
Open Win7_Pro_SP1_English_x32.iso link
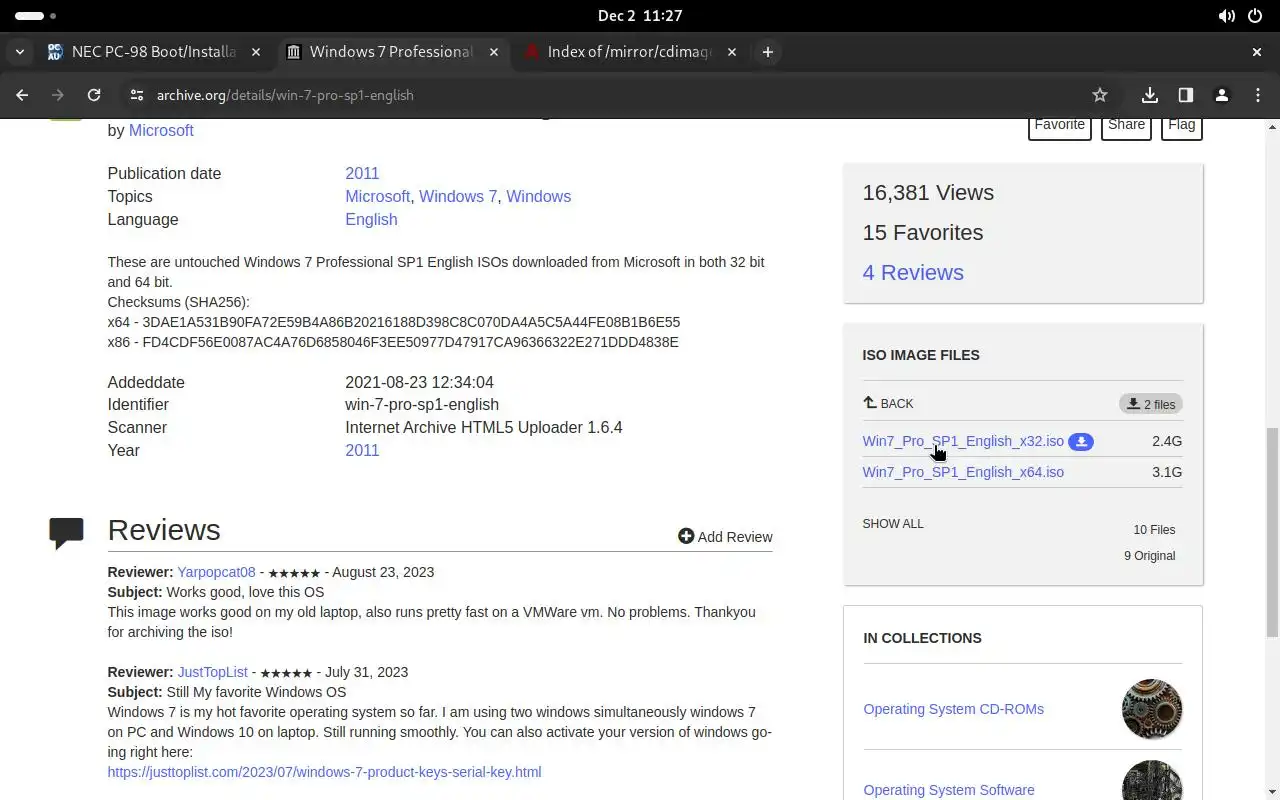[963, 441]
